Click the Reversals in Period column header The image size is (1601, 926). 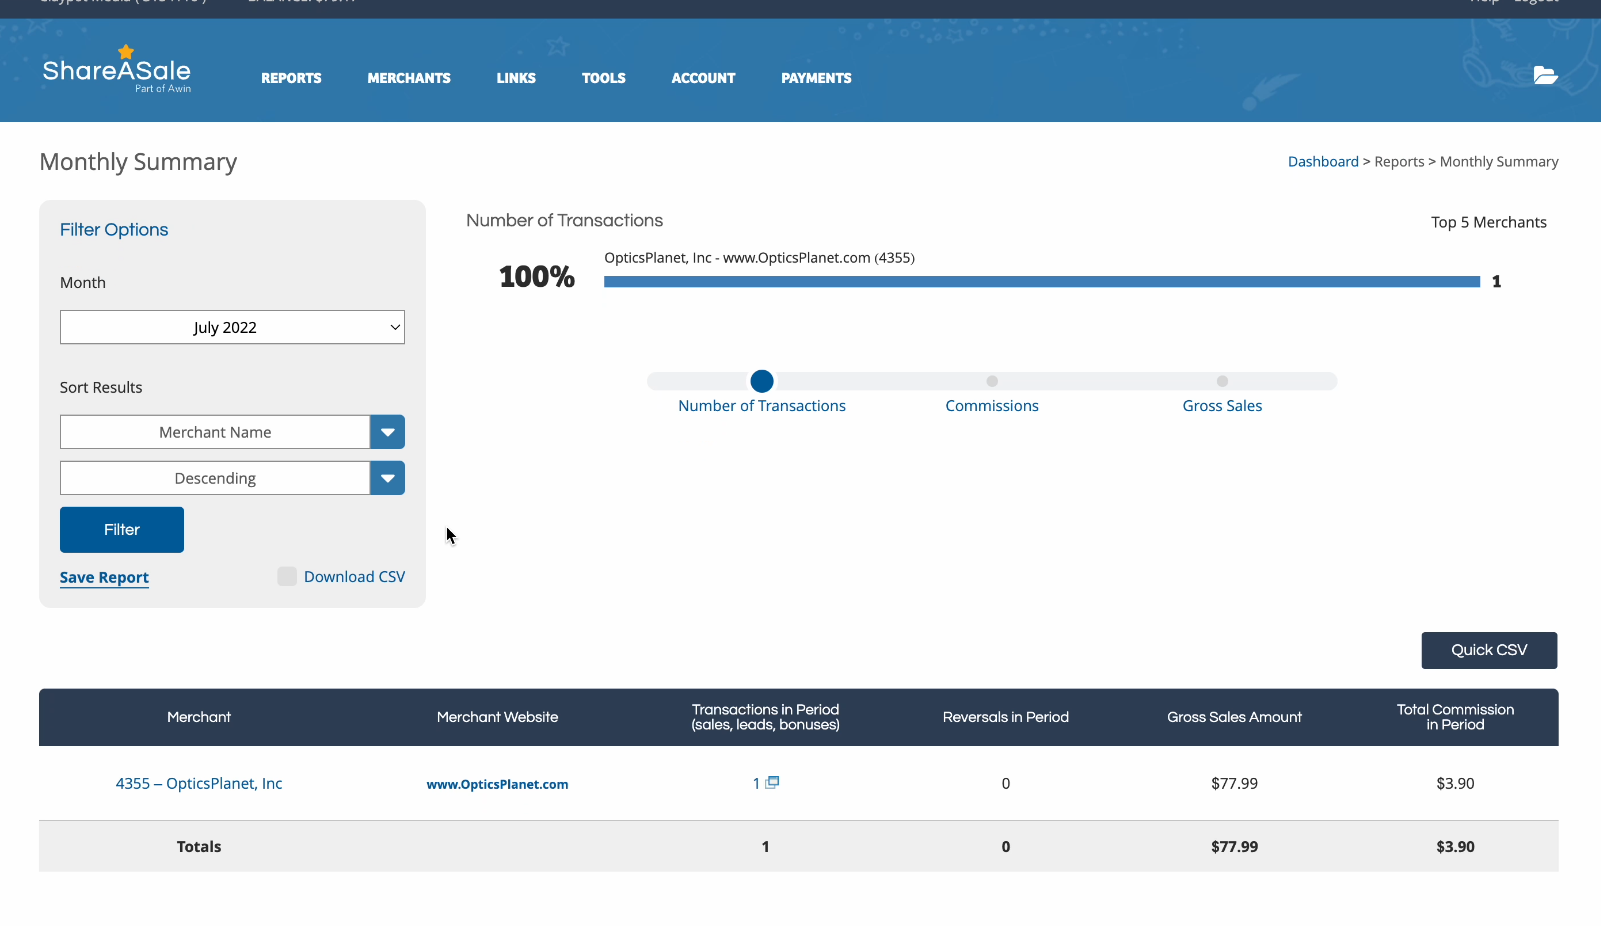click(x=1006, y=717)
